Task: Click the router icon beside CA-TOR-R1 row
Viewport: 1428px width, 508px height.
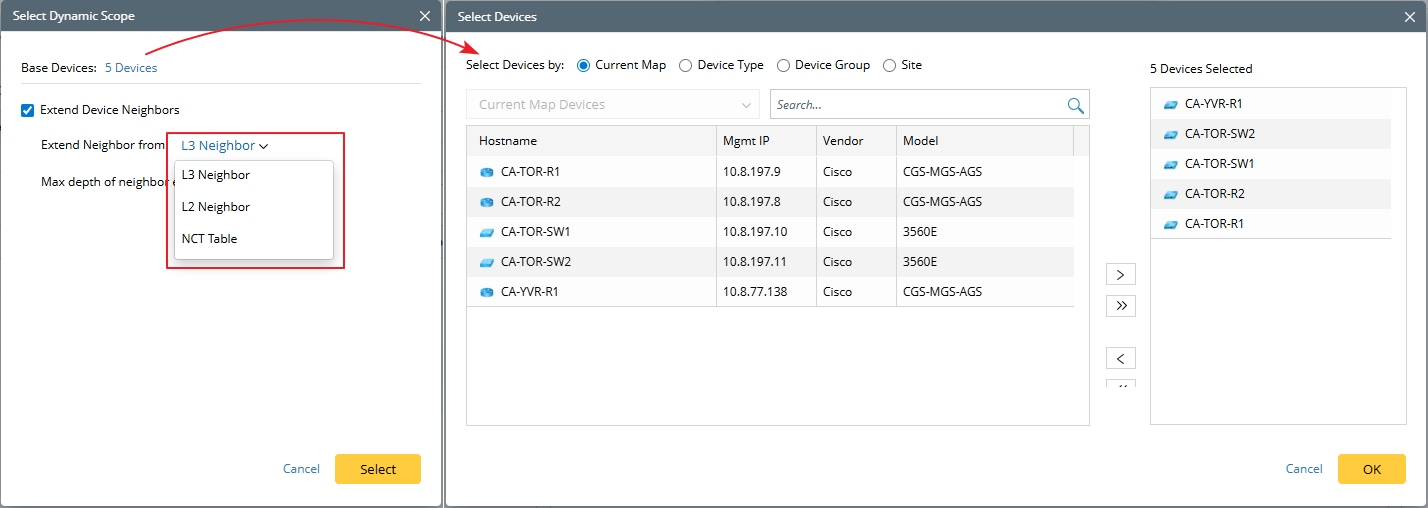Action: pos(487,172)
